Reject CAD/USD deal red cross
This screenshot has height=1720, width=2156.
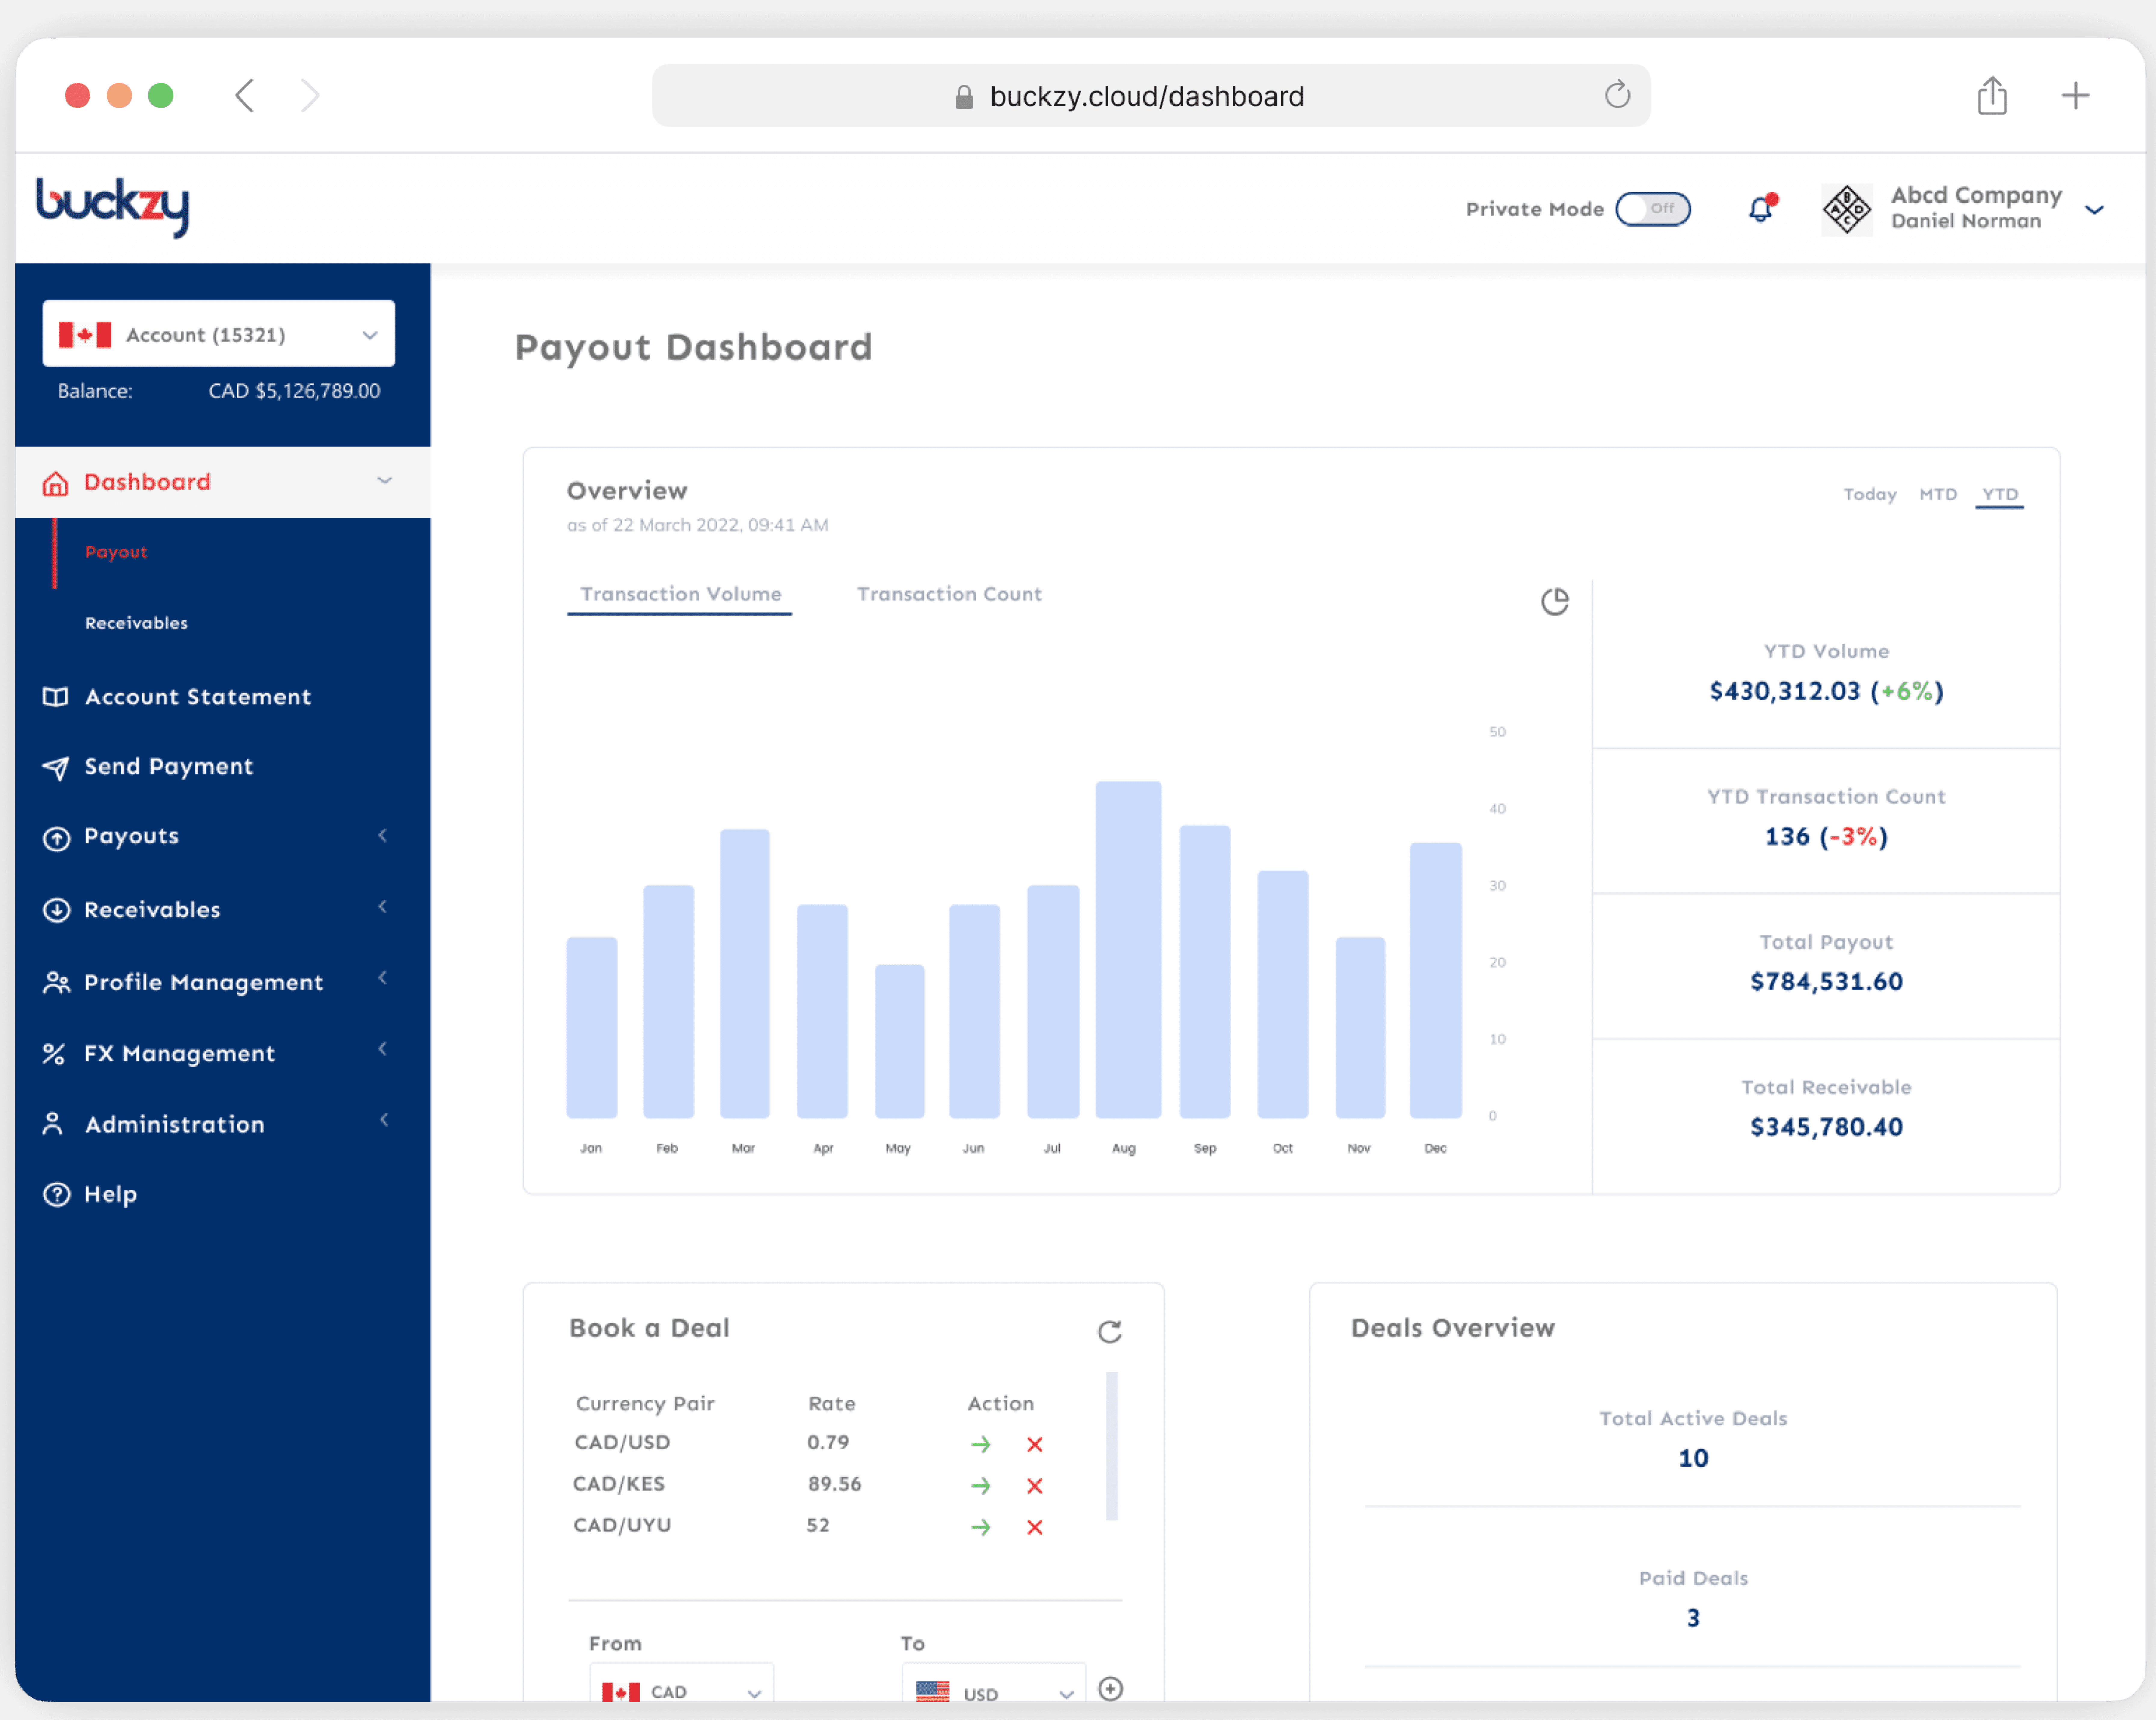1035,1444
